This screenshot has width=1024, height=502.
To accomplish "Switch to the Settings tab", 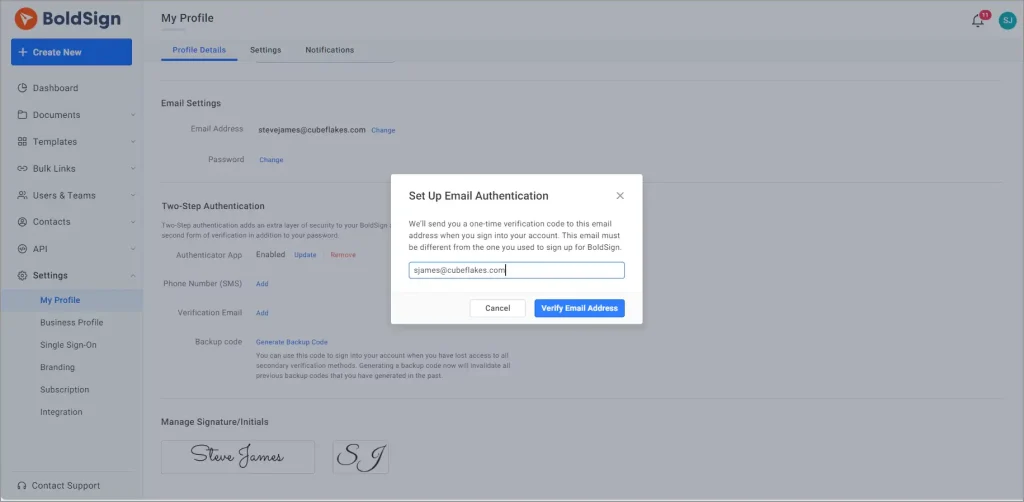I will [x=265, y=50].
